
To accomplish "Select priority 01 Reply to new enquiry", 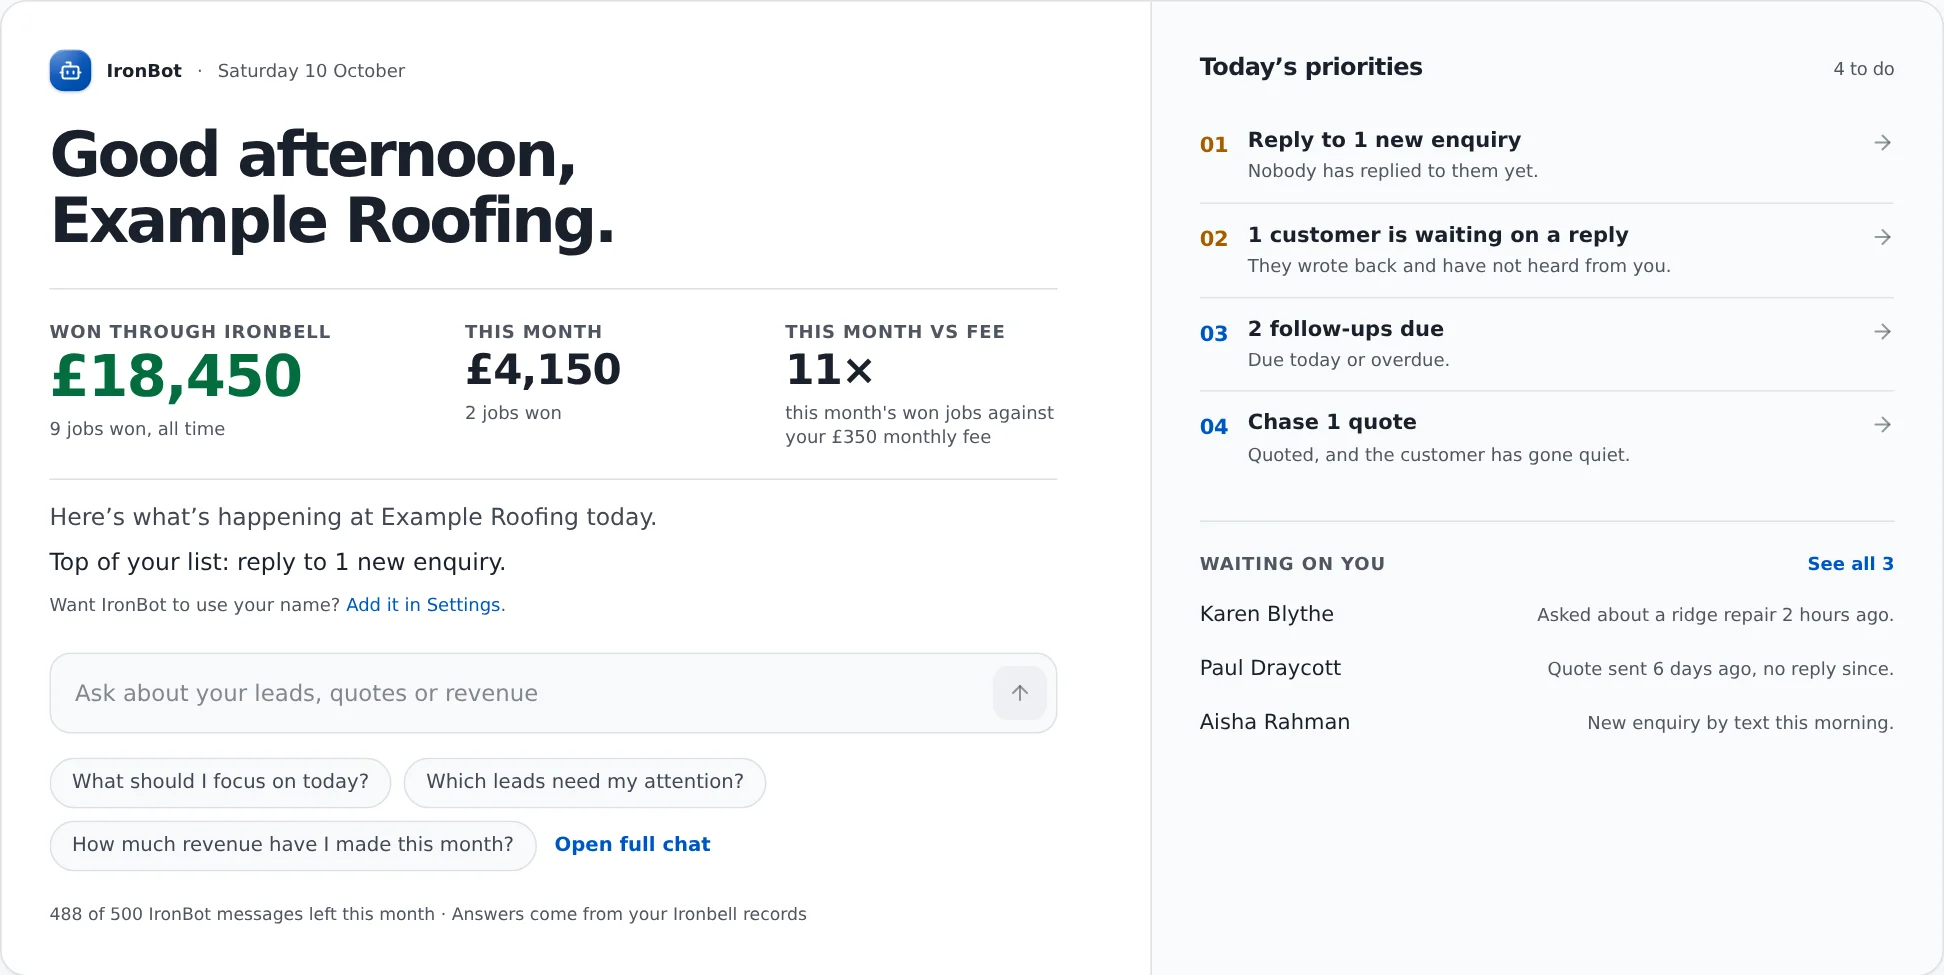I will [x=1546, y=156].
